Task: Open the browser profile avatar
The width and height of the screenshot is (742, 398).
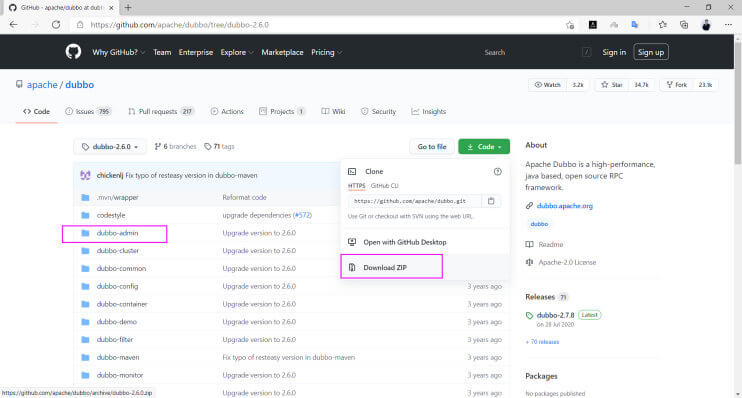Action: point(706,25)
